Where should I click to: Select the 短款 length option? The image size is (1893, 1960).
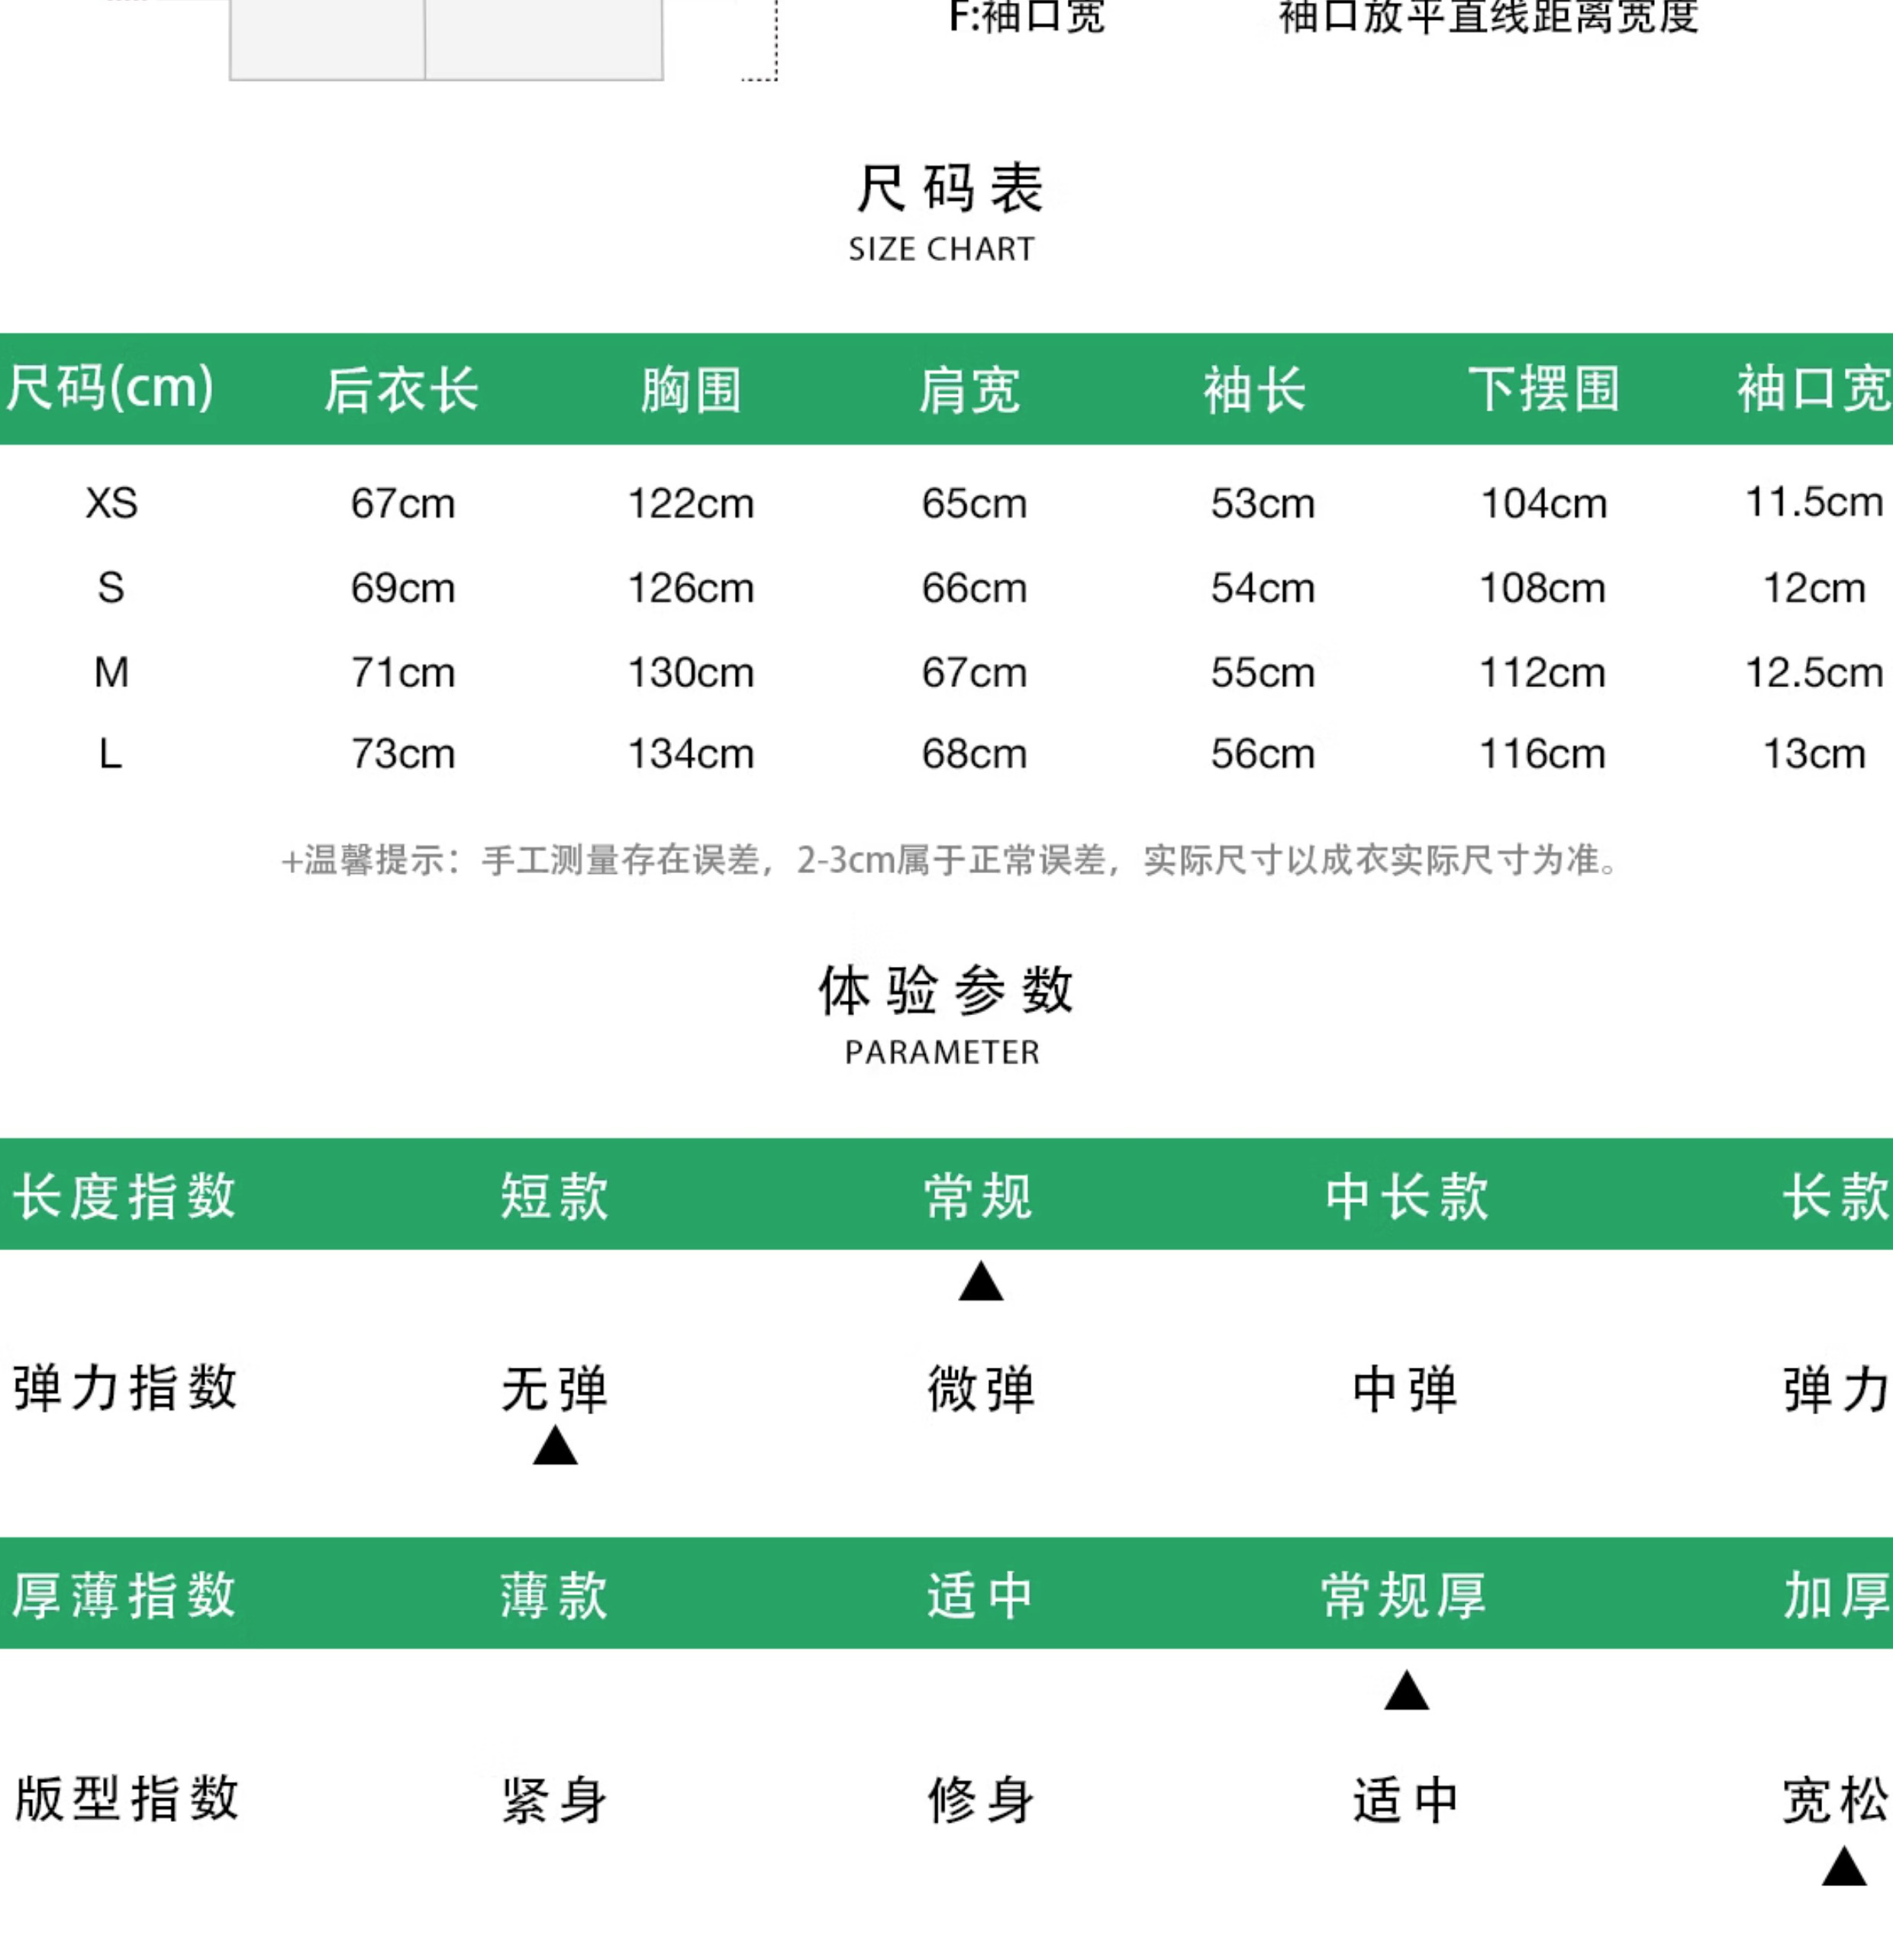(555, 1195)
